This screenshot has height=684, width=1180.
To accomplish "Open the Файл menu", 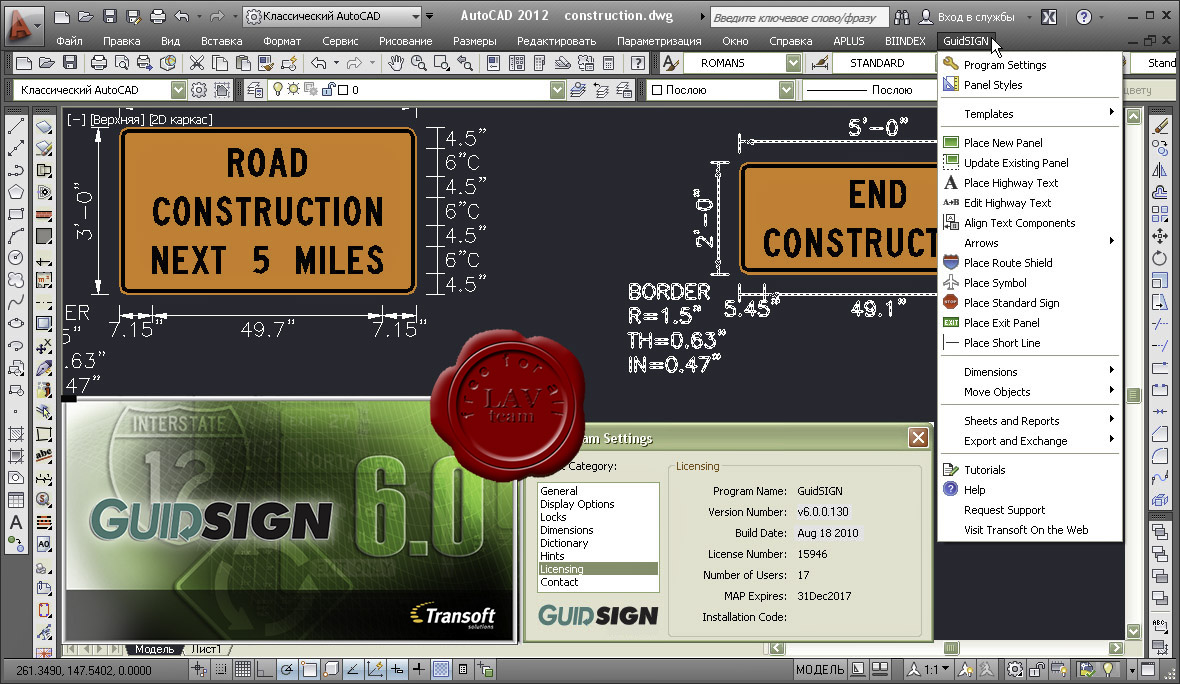I will 69,41.
